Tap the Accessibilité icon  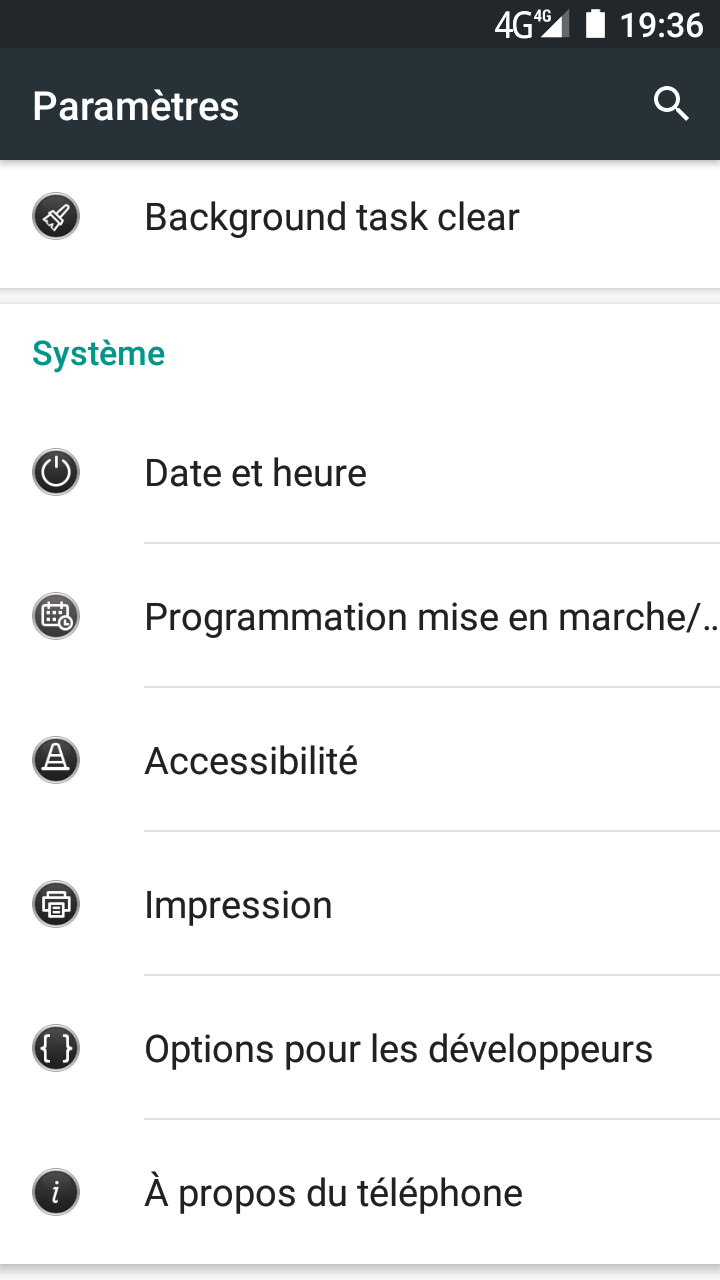click(x=56, y=761)
